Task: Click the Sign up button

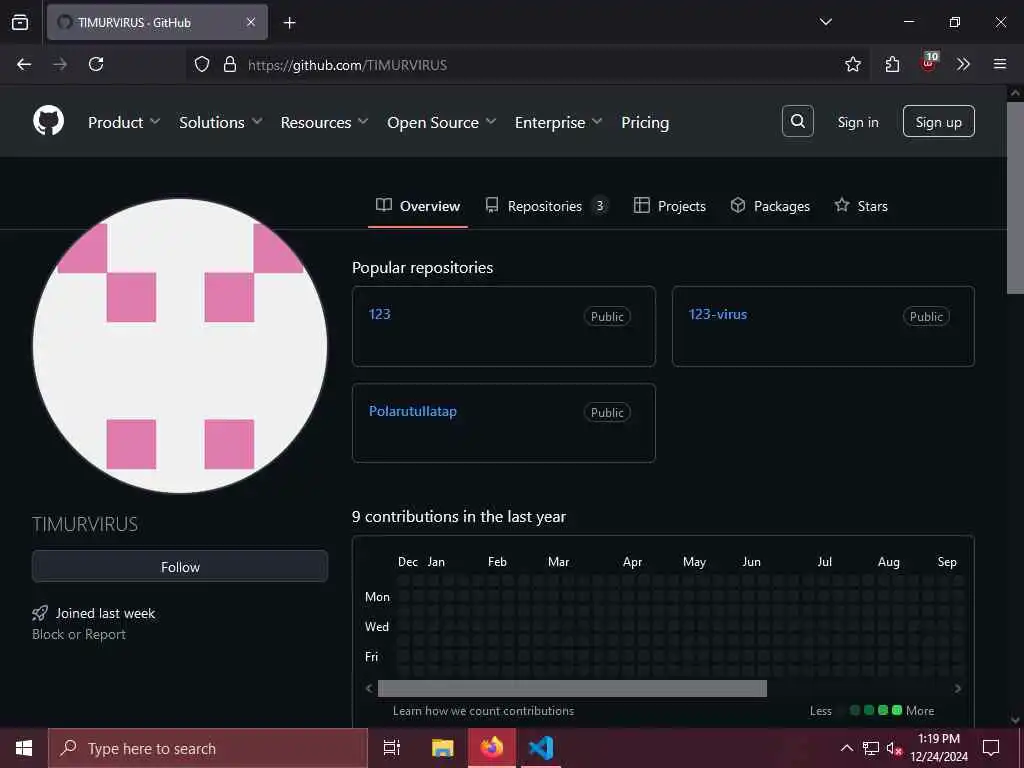Action: coord(938,121)
